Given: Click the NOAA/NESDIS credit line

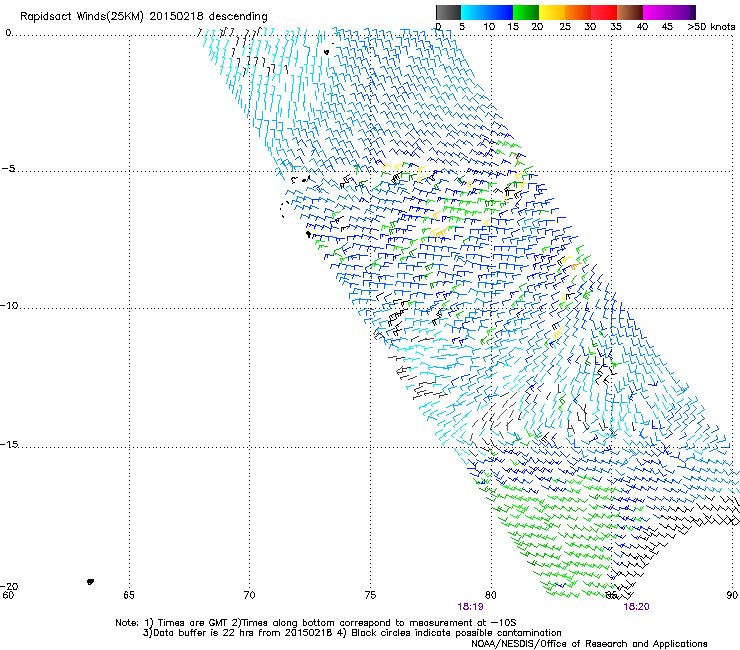Looking at the screenshot, I should [589, 644].
